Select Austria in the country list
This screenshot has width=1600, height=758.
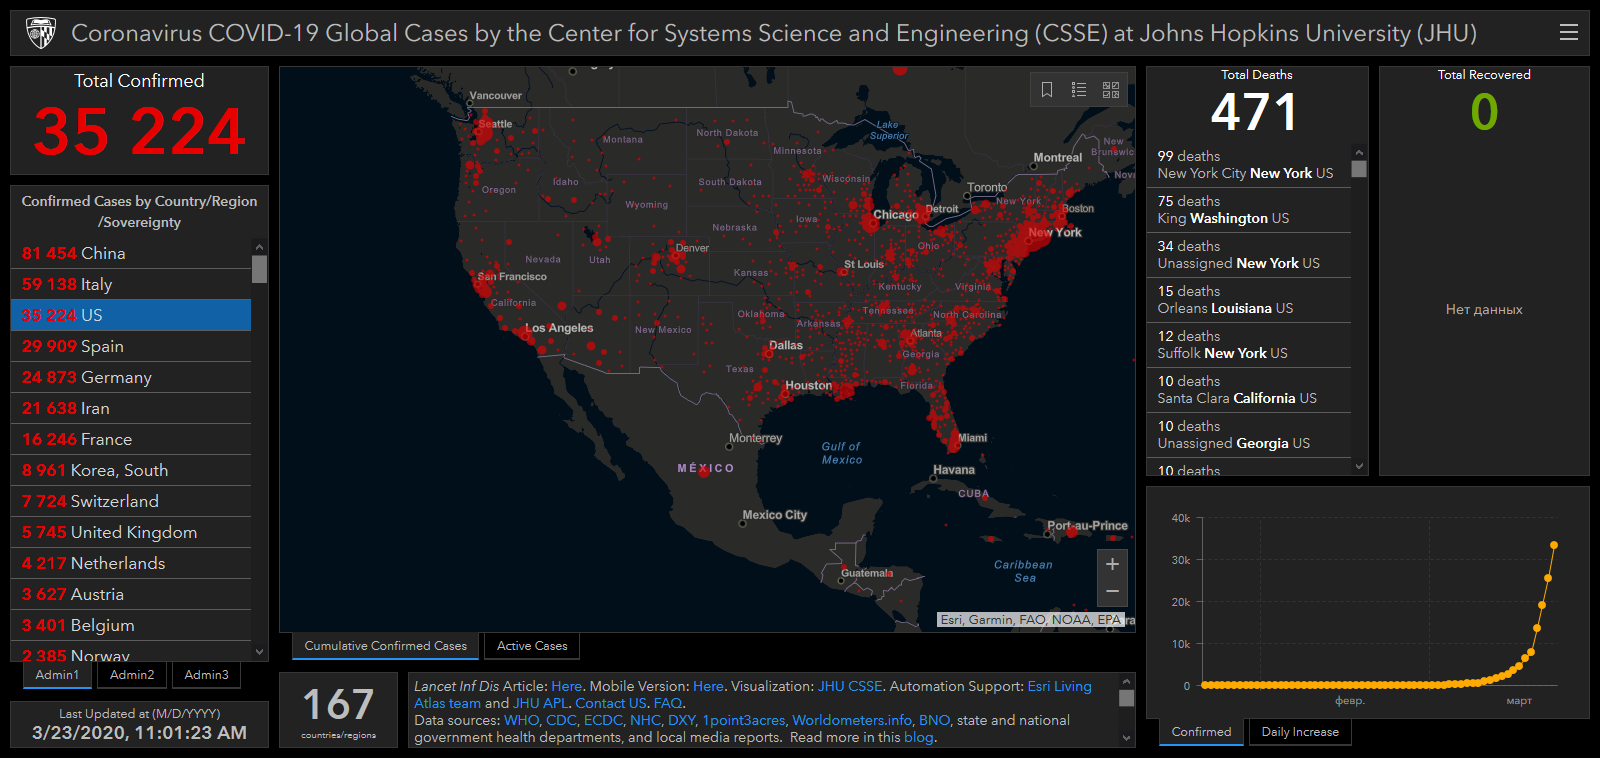pos(131,594)
